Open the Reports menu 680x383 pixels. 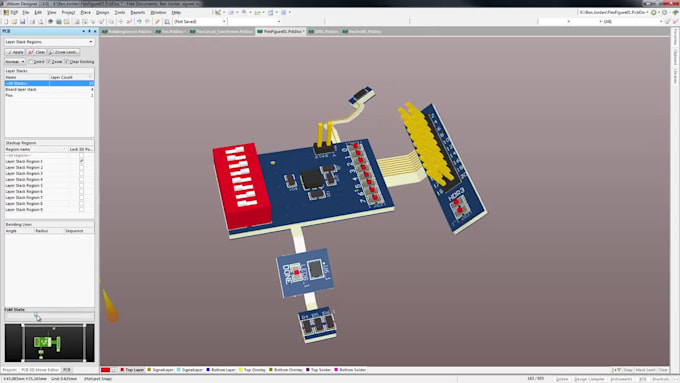pyautogui.click(x=137, y=13)
